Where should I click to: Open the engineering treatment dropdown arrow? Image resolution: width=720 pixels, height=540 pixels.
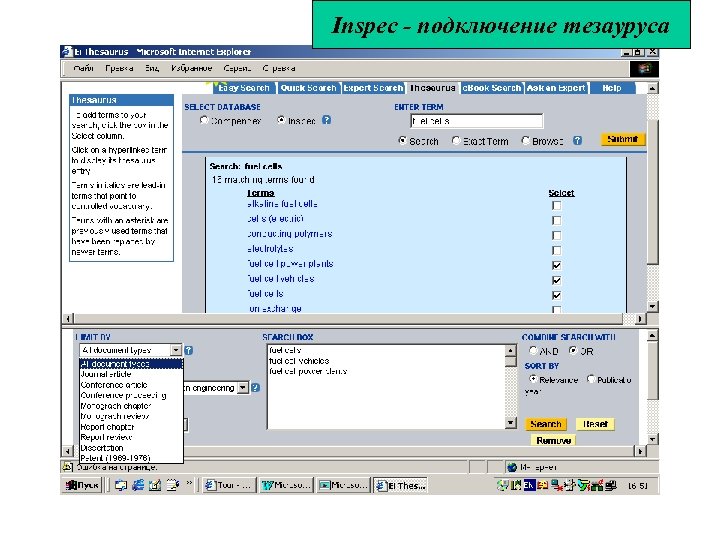click(x=243, y=388)
